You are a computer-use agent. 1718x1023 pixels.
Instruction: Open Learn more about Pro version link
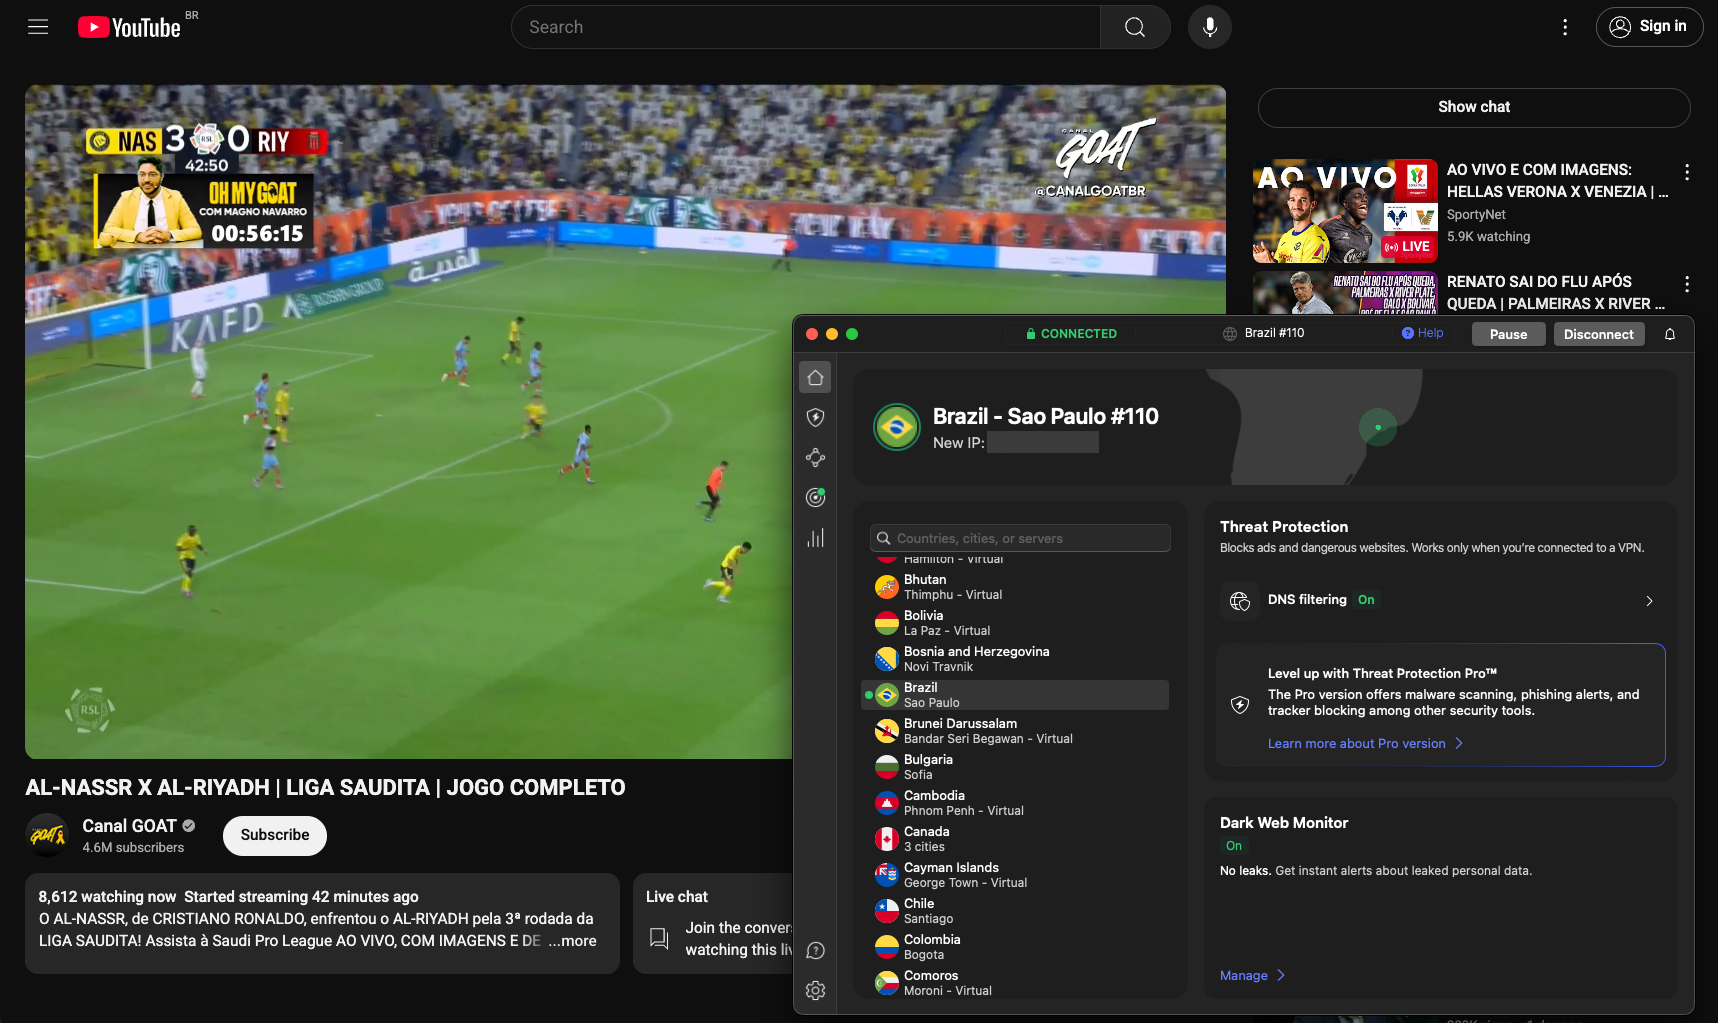coord(1365,744)
